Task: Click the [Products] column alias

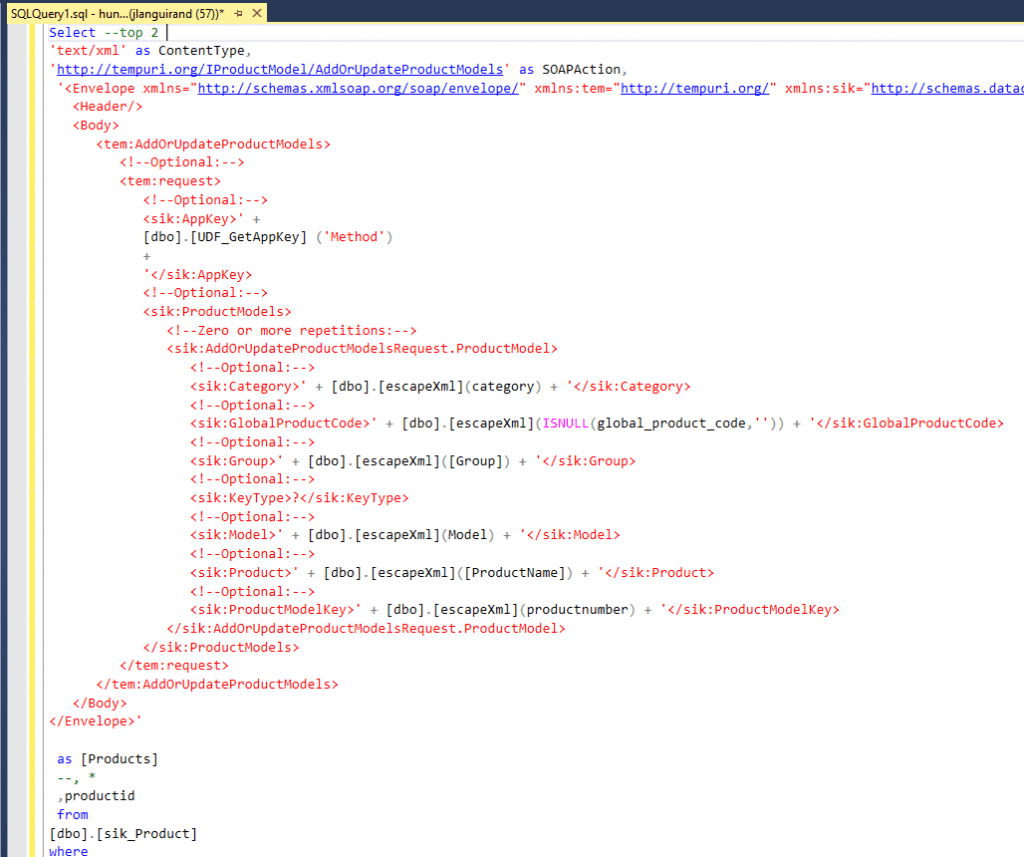Action: point(120,759)
